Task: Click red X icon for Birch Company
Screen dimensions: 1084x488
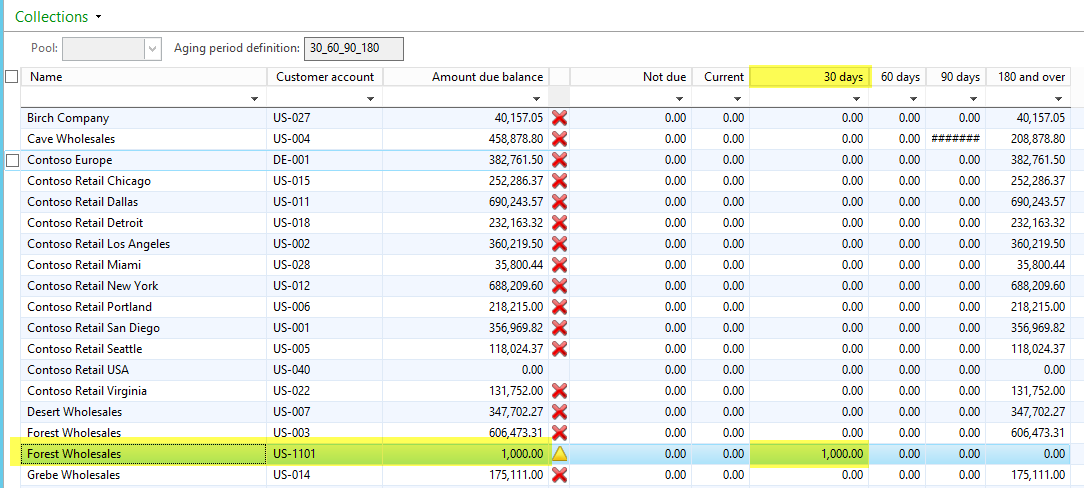Action: click(559, 118)
